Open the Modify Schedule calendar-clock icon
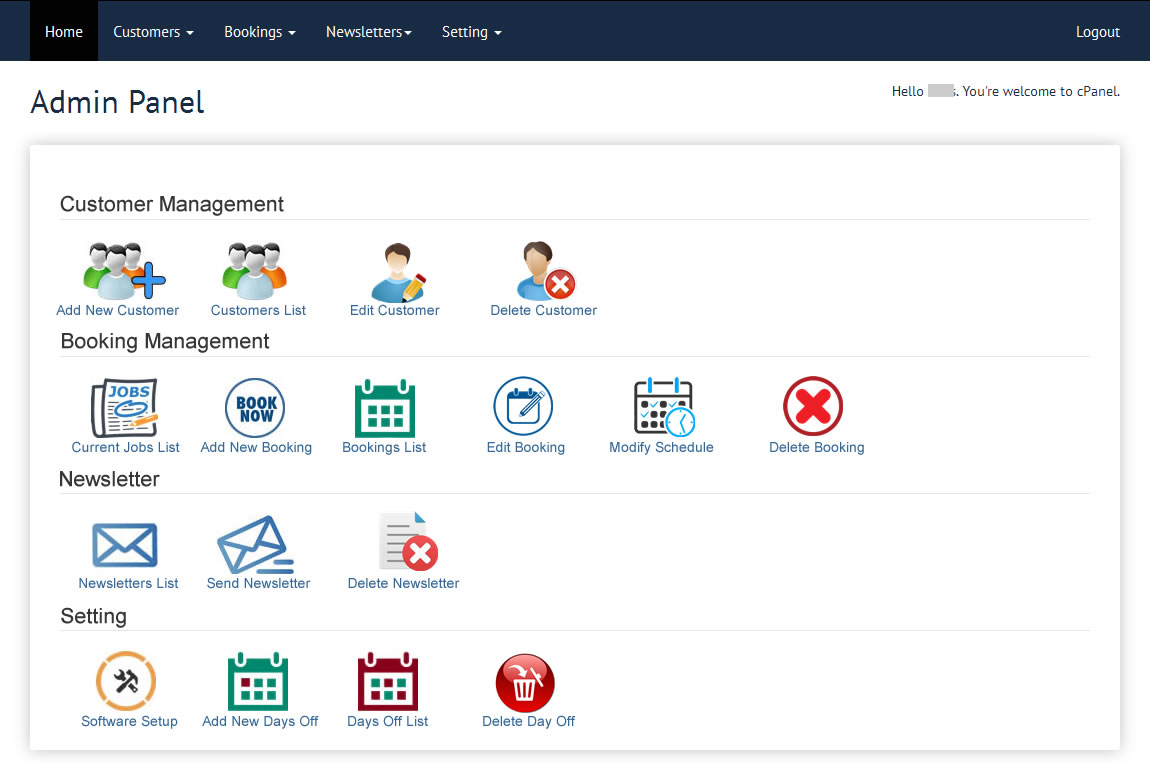The width and height of the screenshot is (1150, 765). tap(663, 407)
